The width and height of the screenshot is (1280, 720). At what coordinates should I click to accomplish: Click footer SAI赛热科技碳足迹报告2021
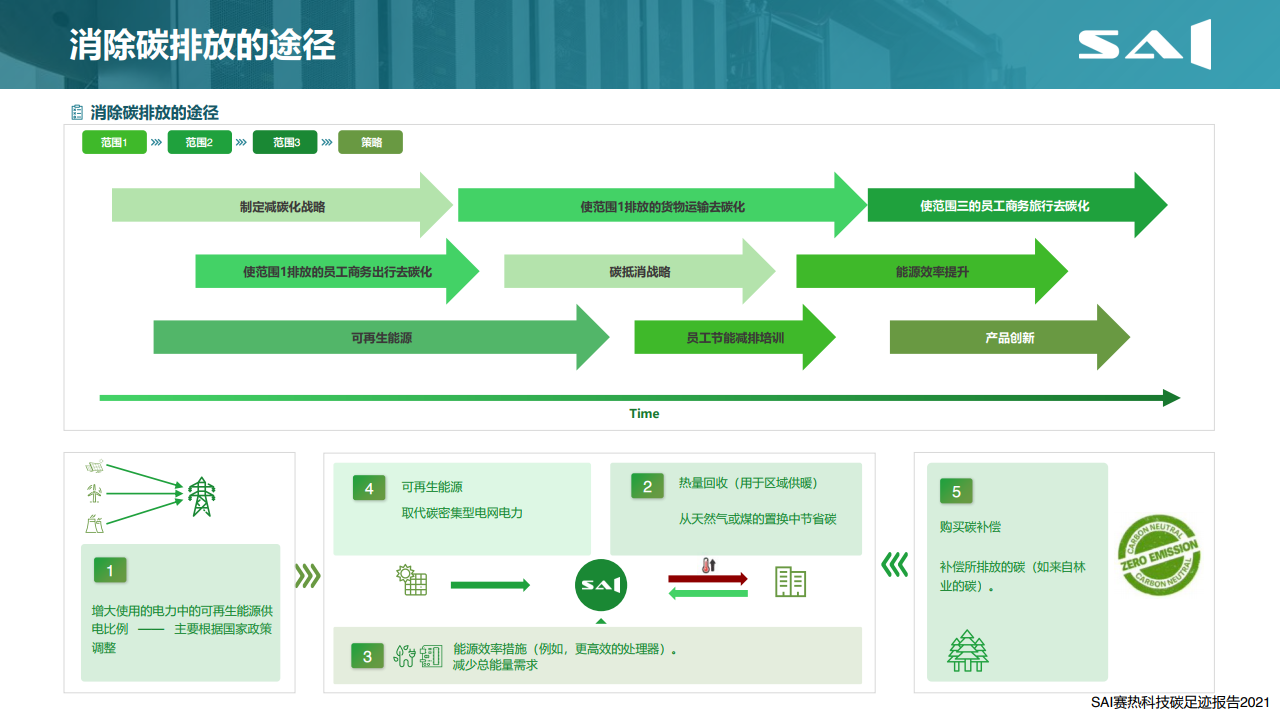[1180, 703]
